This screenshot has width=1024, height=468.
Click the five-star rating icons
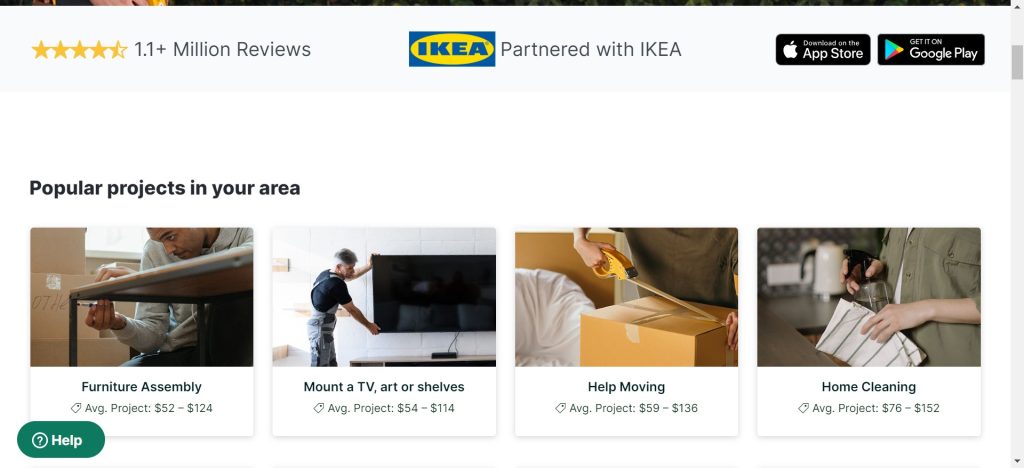tap(79, 50)
